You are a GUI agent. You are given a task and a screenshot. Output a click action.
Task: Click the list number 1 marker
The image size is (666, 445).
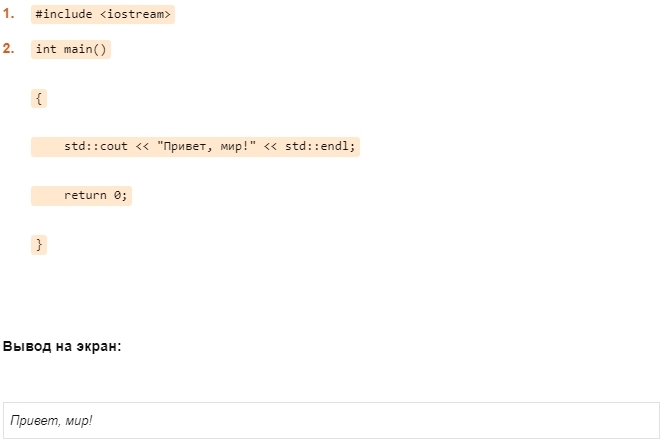[8, 14]
